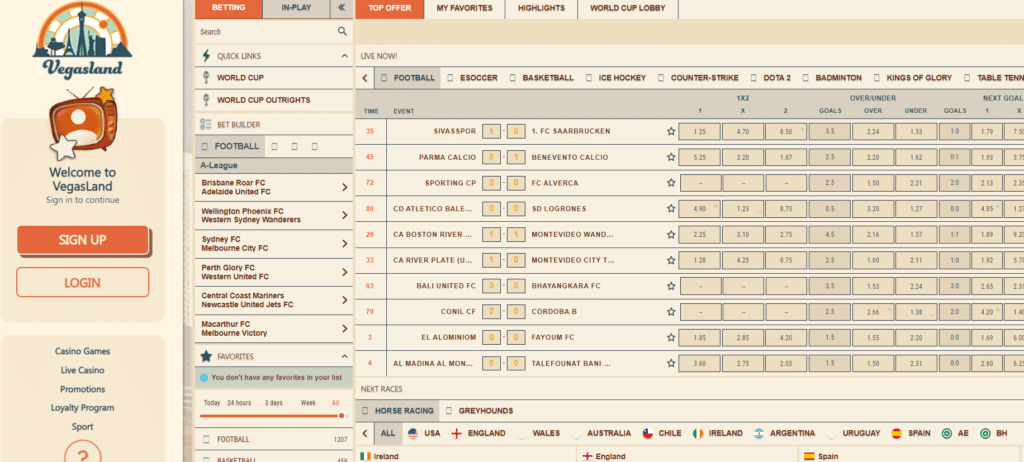Viewport: 1024px width, 462px height.
Task: Click the Favorites star icon in sidebar
Action: coord(206,356)
